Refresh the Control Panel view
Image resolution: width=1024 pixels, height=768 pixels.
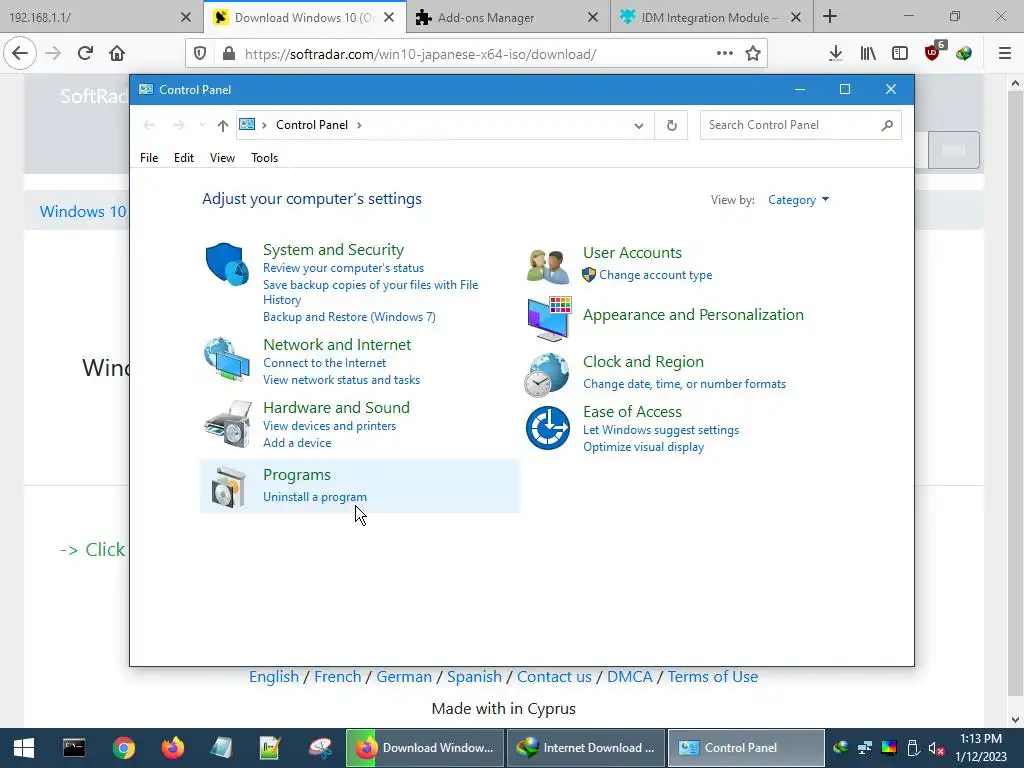click(671, 125)
